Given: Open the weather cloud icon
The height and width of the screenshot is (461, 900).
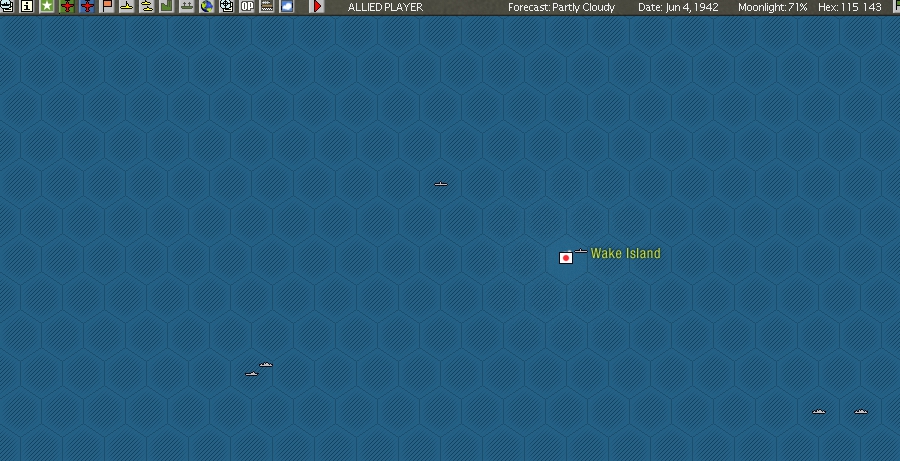Looking at the screenshot, I should (286, 6).
